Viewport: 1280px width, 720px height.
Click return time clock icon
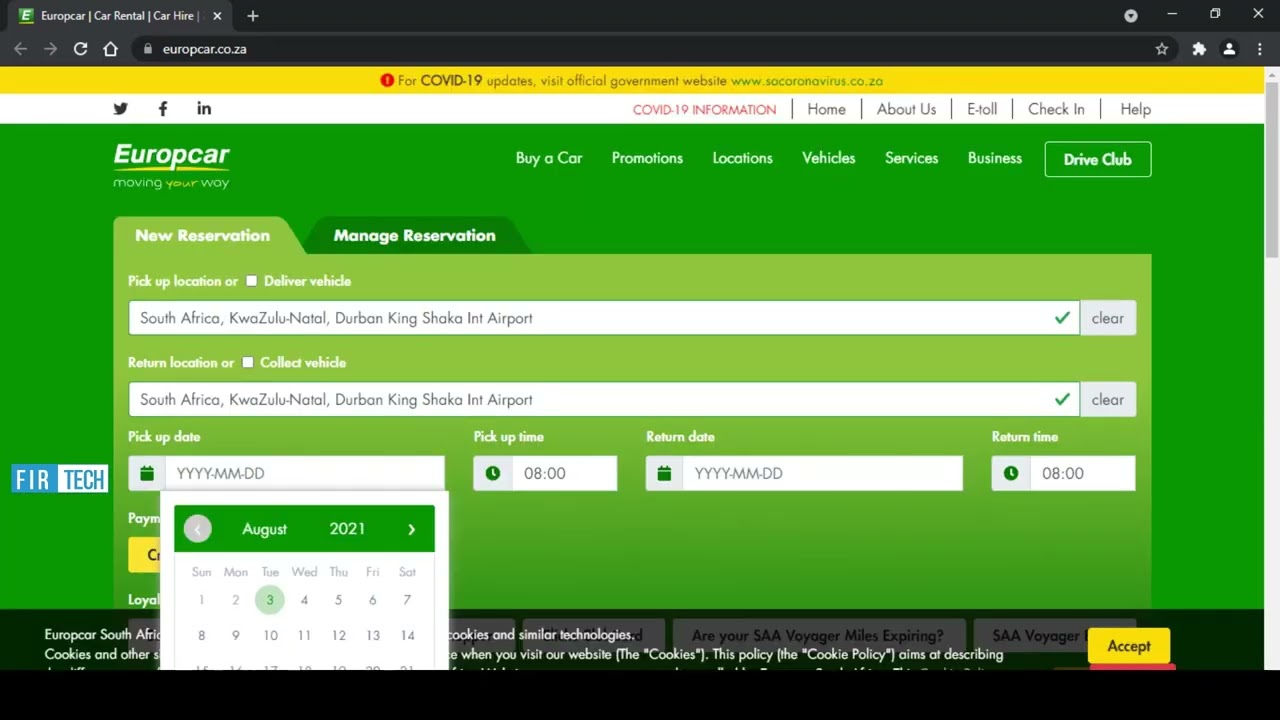tap(1011, 473)
